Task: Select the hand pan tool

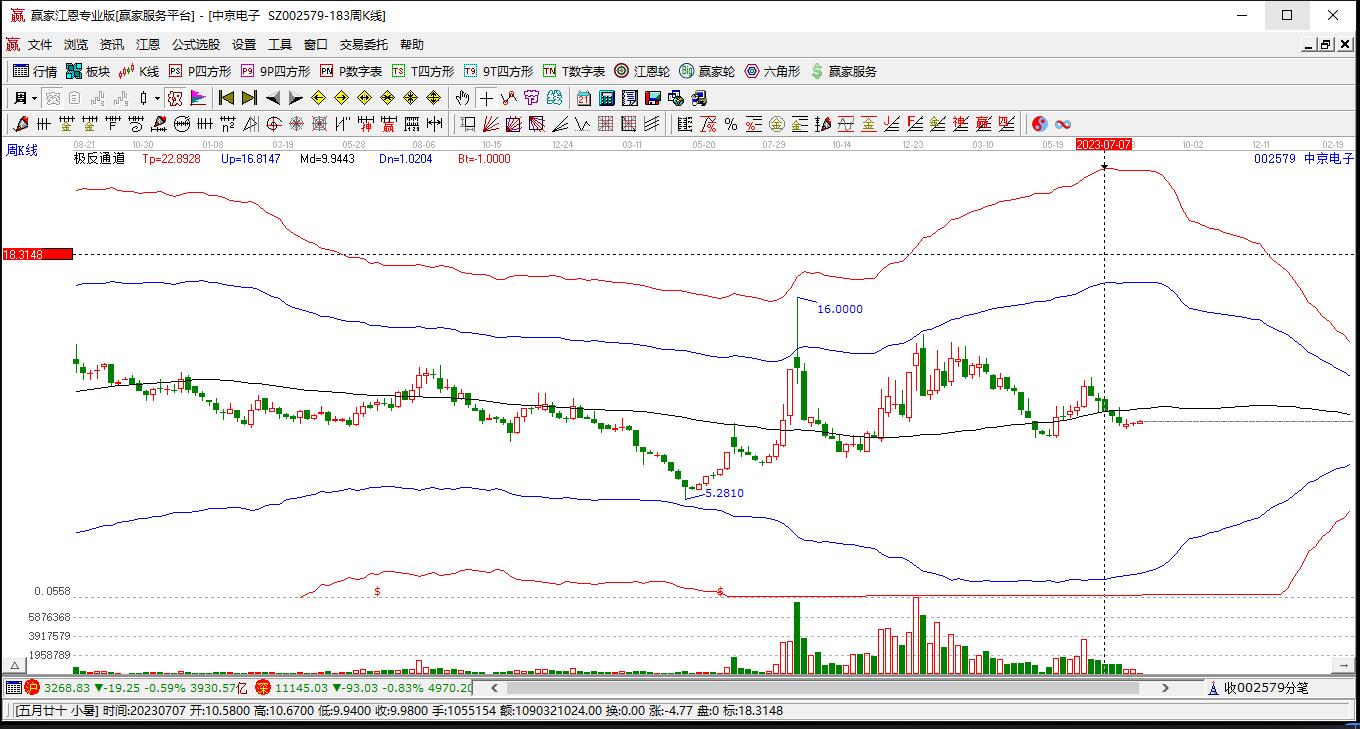Action: [462, 98]
